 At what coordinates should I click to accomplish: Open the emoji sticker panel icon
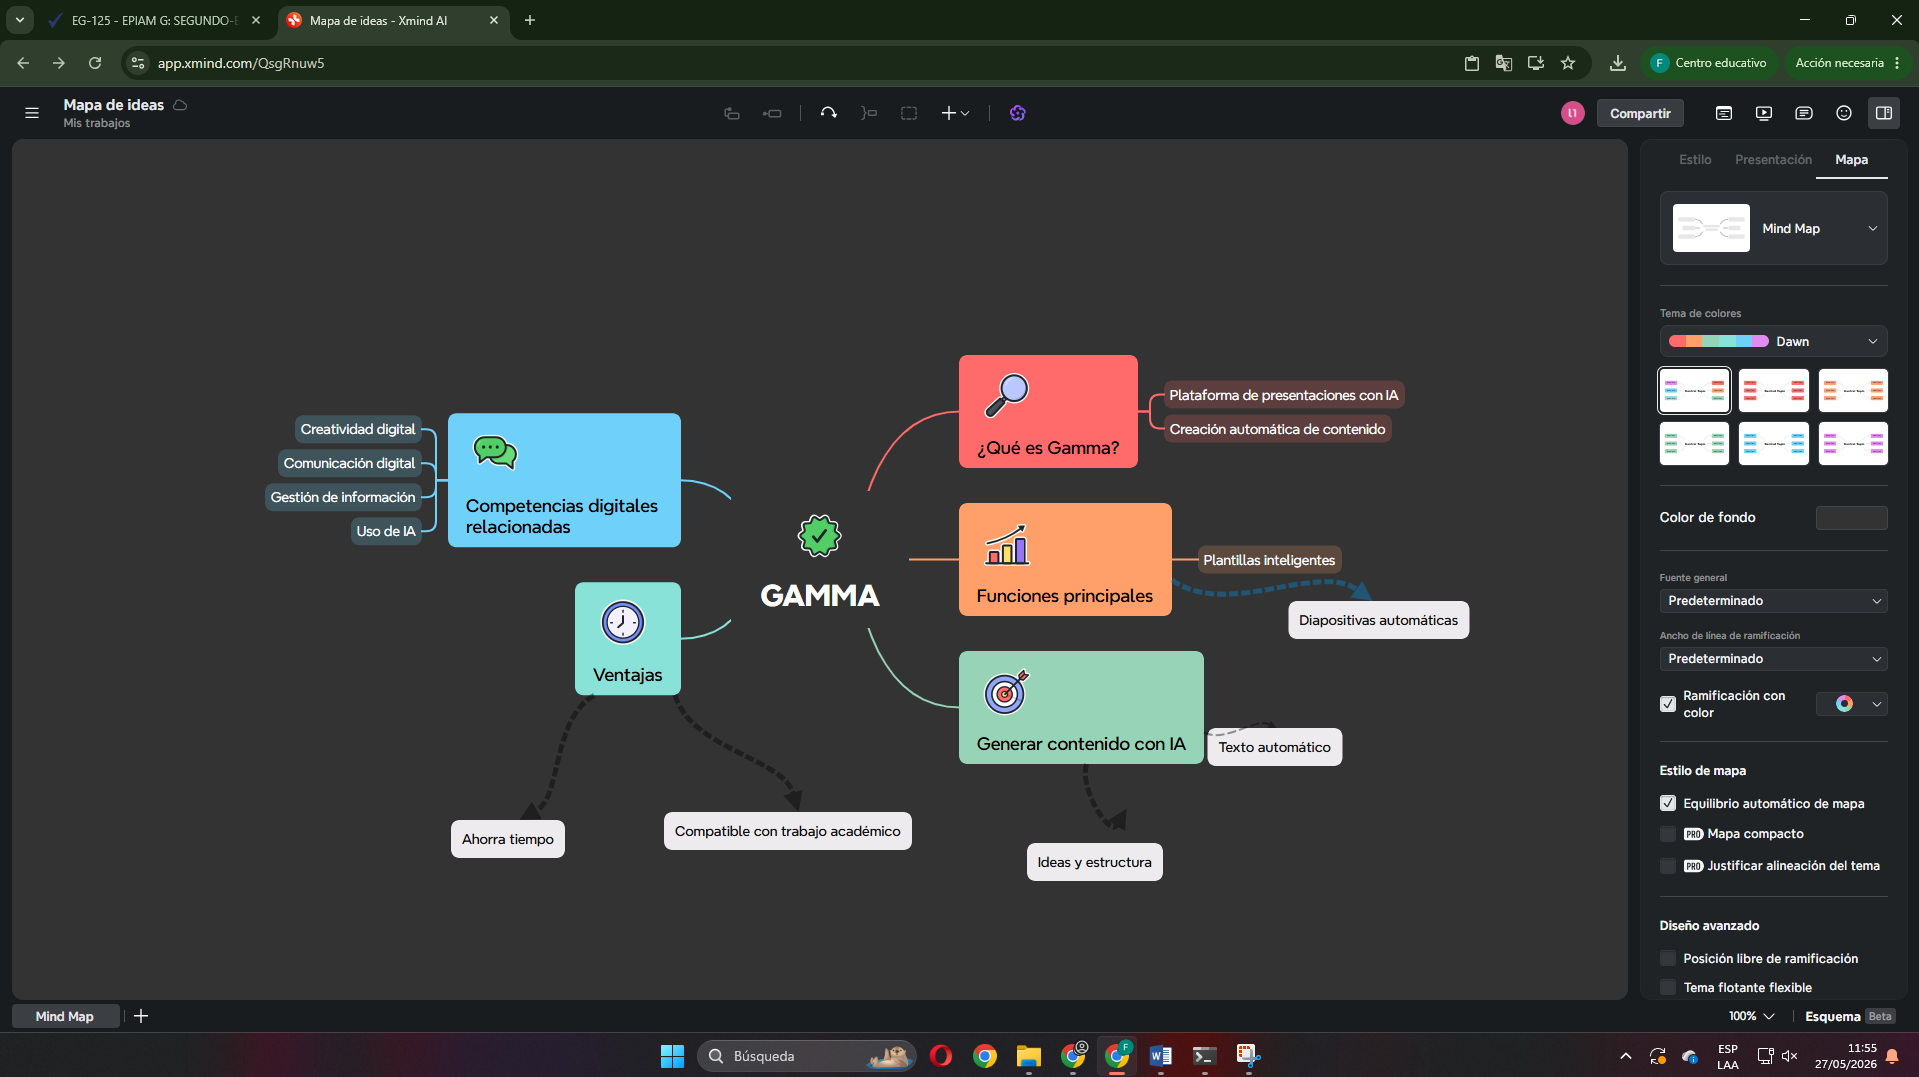[x=1843, y=113]
